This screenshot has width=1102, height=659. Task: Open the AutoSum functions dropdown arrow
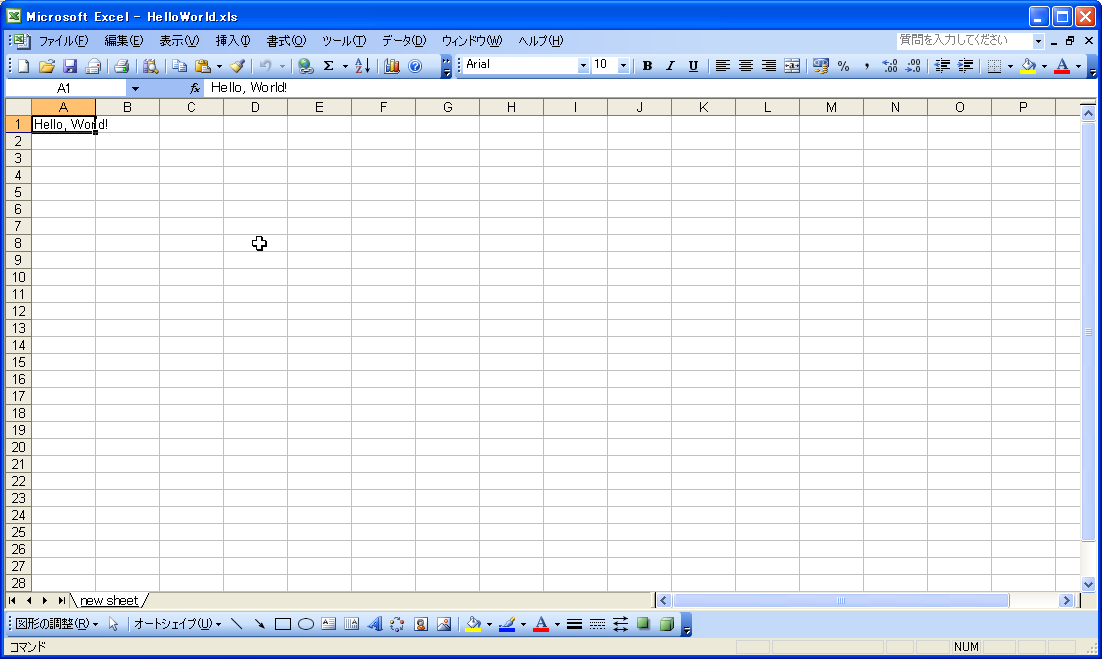point(345,66)
